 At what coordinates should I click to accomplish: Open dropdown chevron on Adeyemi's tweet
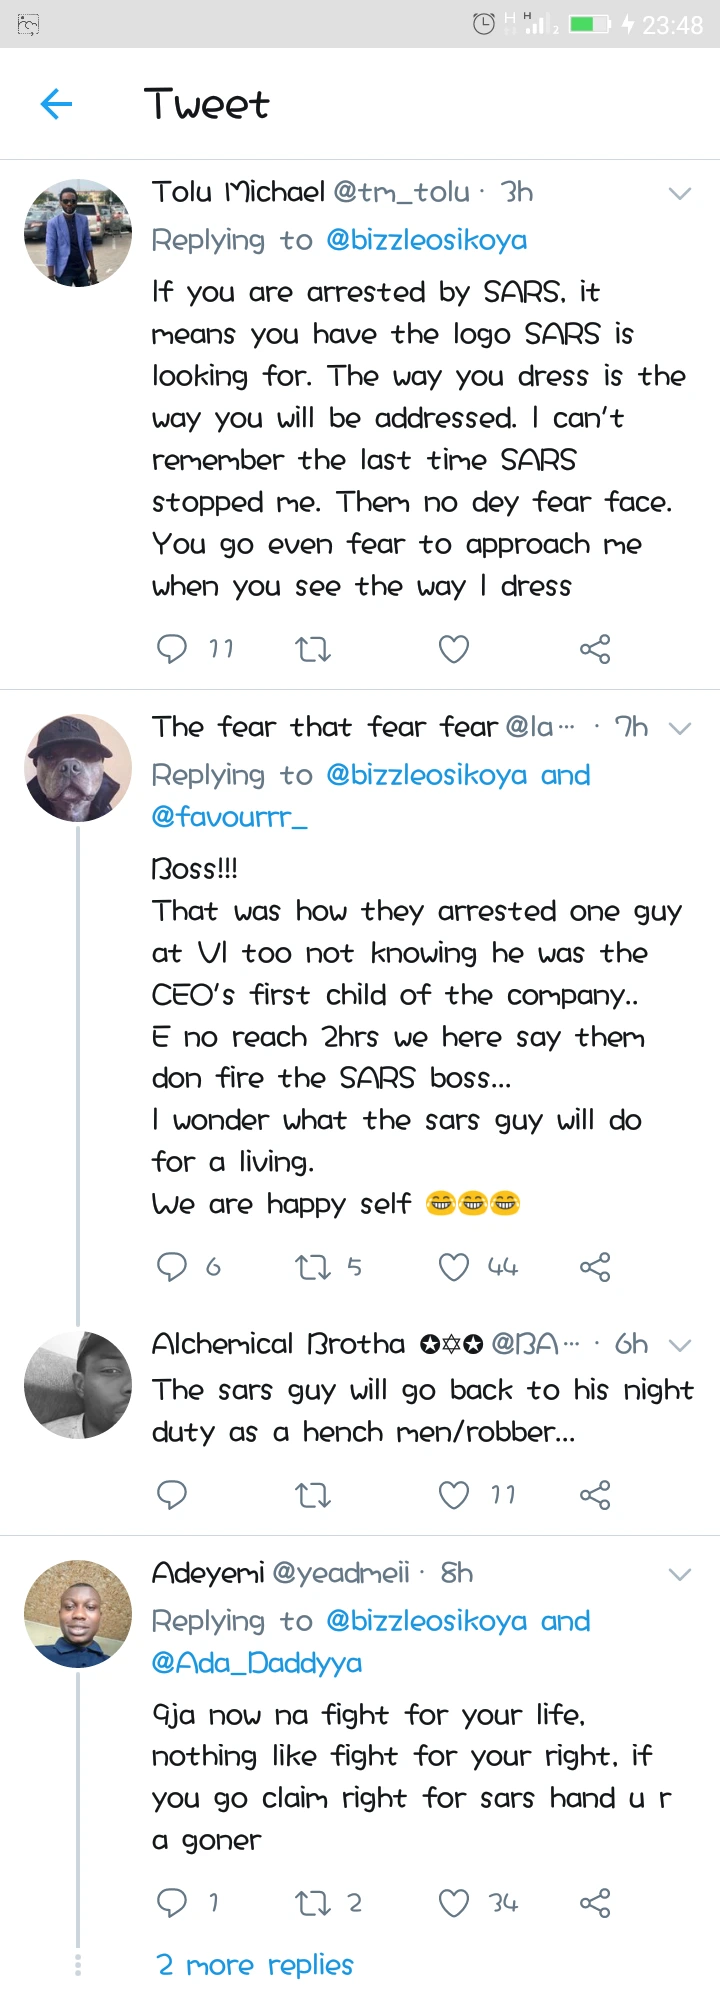[x=680, y=1574]
